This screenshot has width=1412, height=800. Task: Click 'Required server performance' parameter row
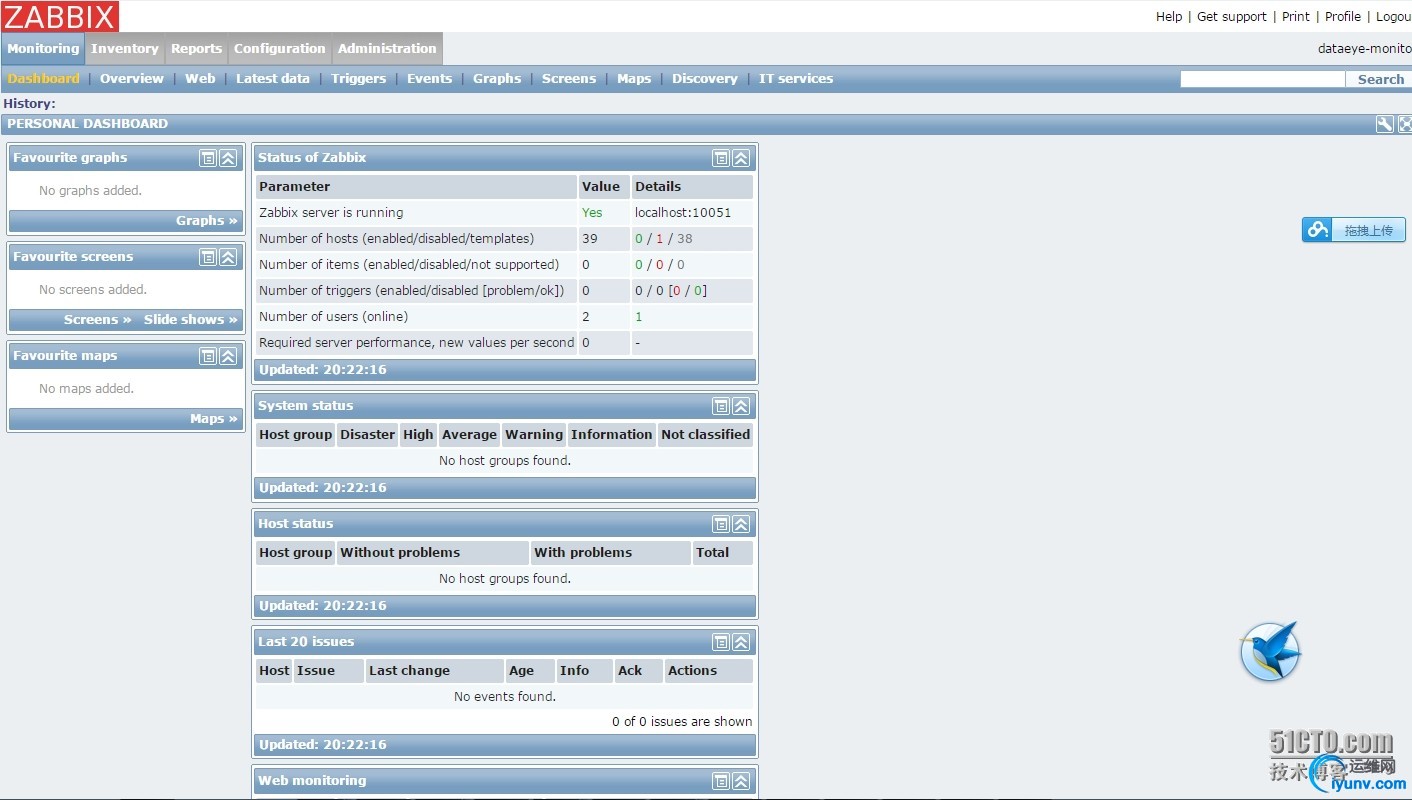[x=504, y=343]
